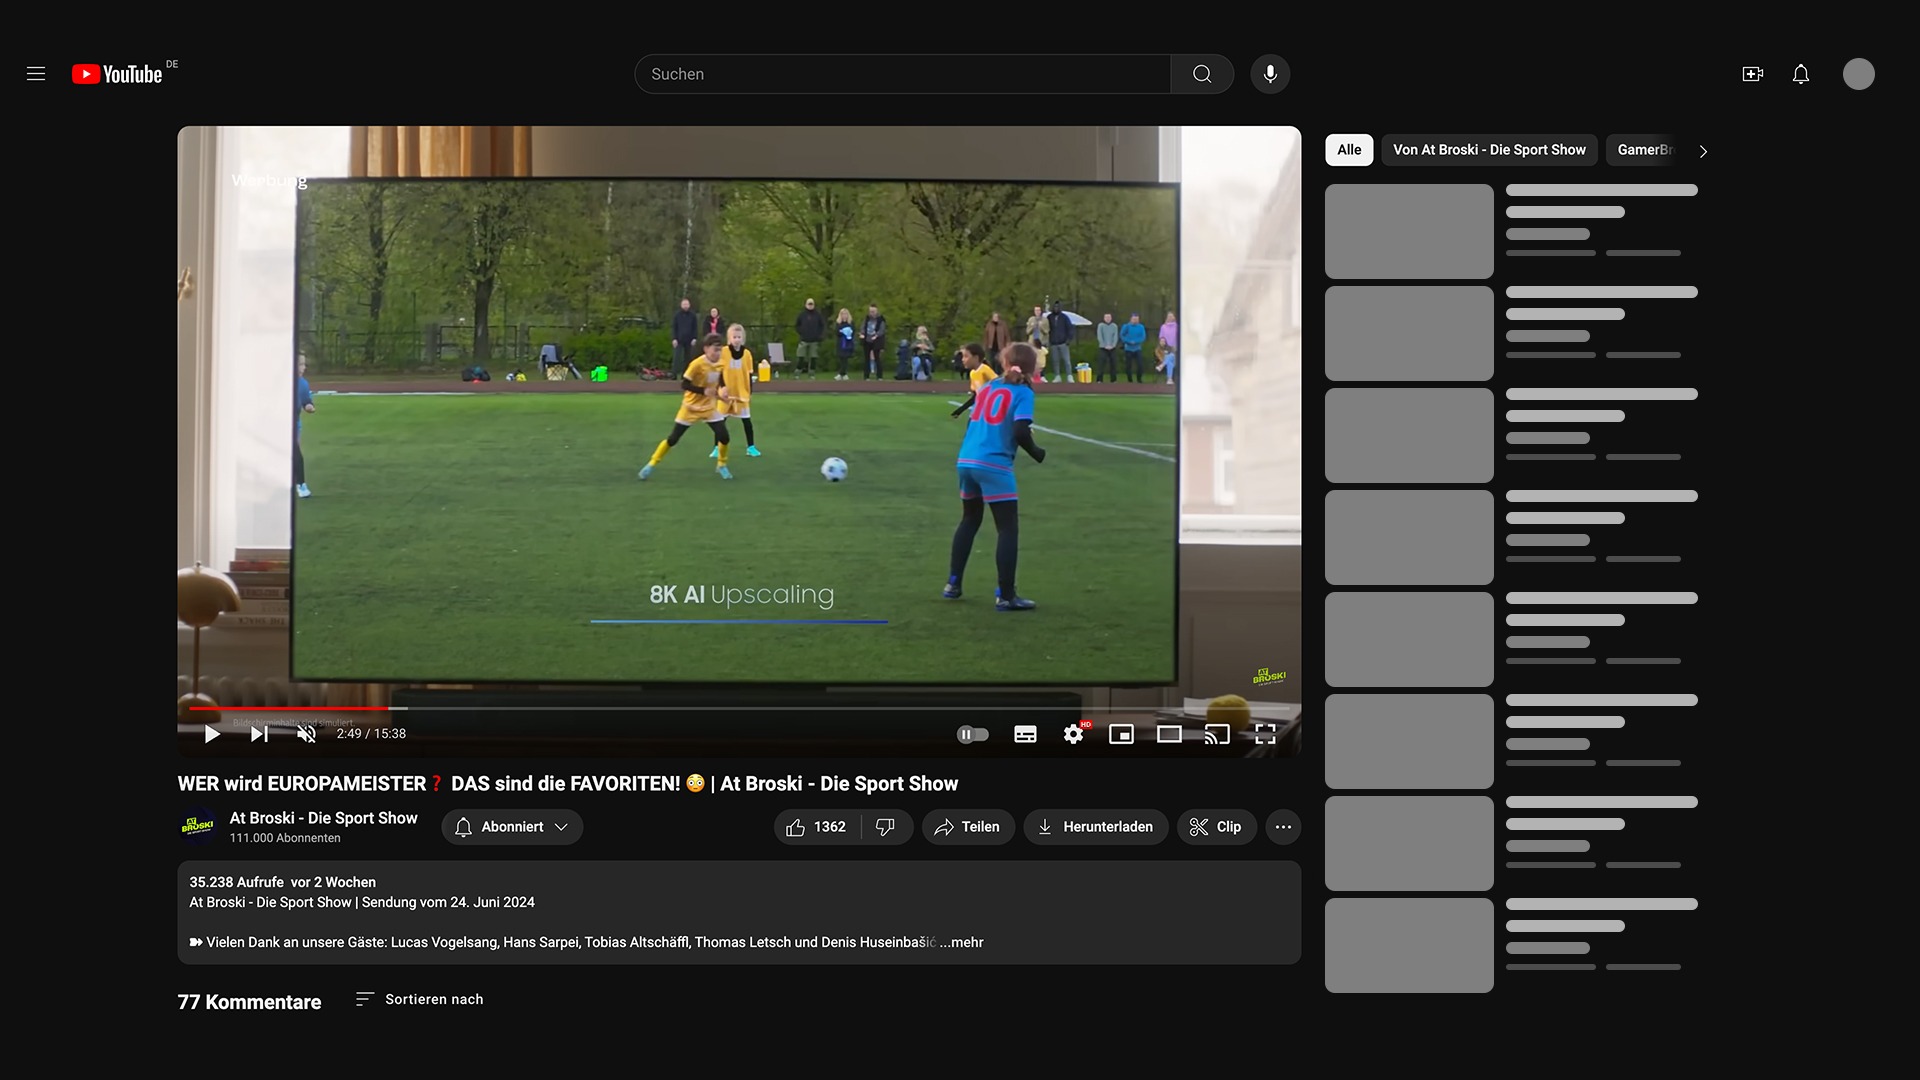Go to YouTube home via logo
1920x1080 pixels.
point(117,74)
